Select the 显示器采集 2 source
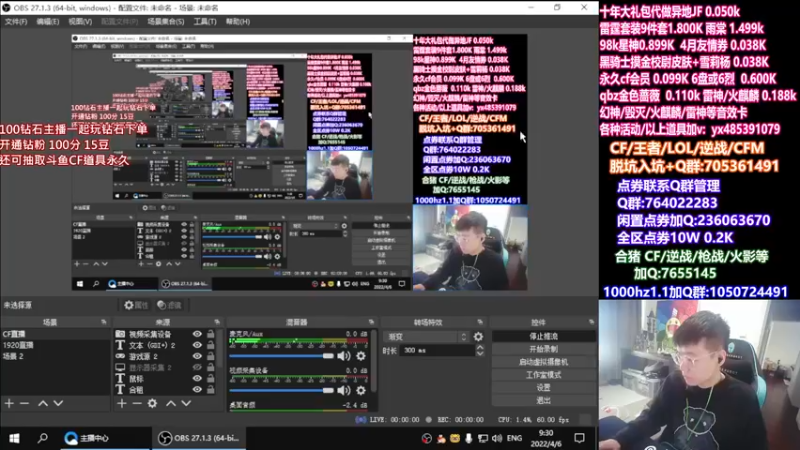 pyautogui.click(x=150, y=367)
